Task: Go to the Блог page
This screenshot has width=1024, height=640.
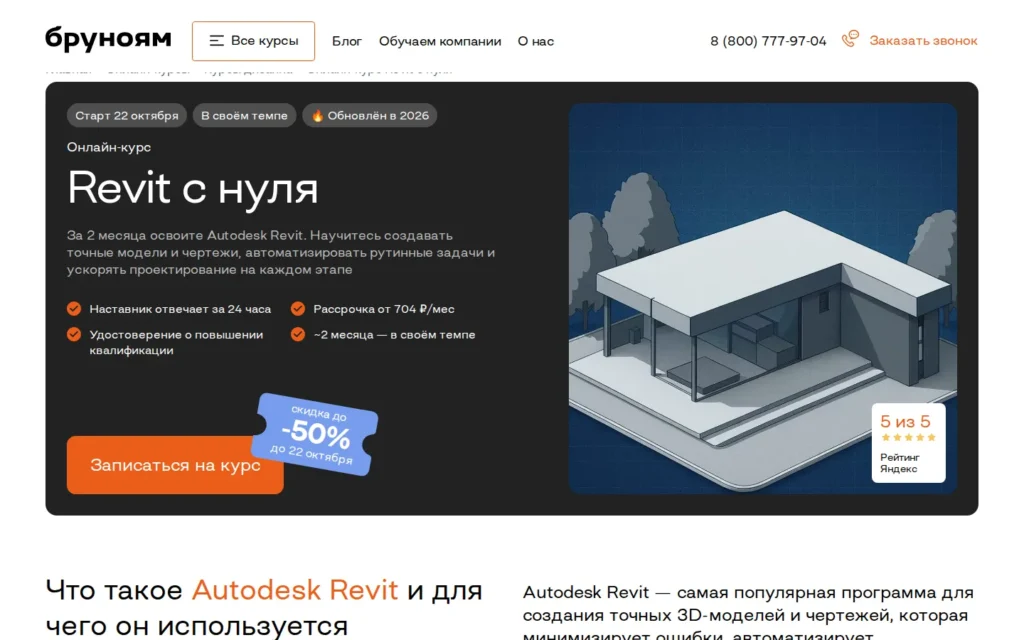Action: tap(346, 41)
